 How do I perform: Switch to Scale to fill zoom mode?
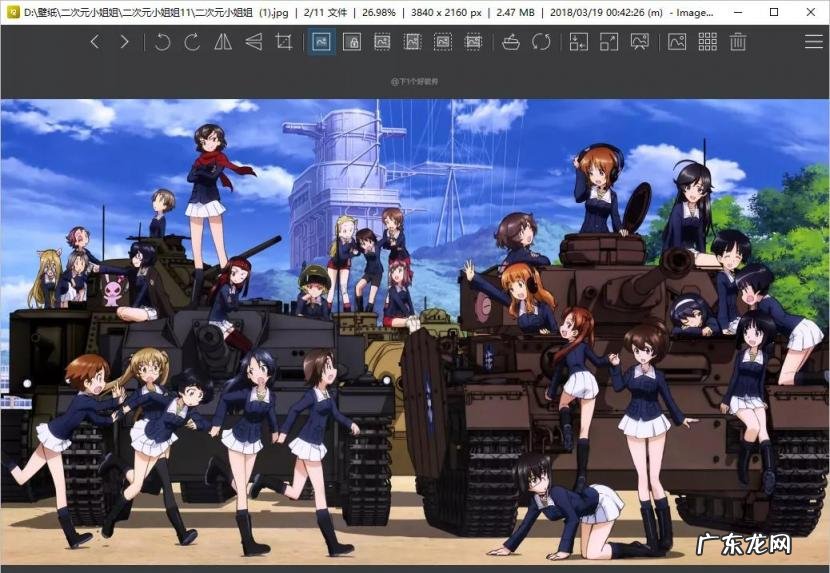[474, 42]
